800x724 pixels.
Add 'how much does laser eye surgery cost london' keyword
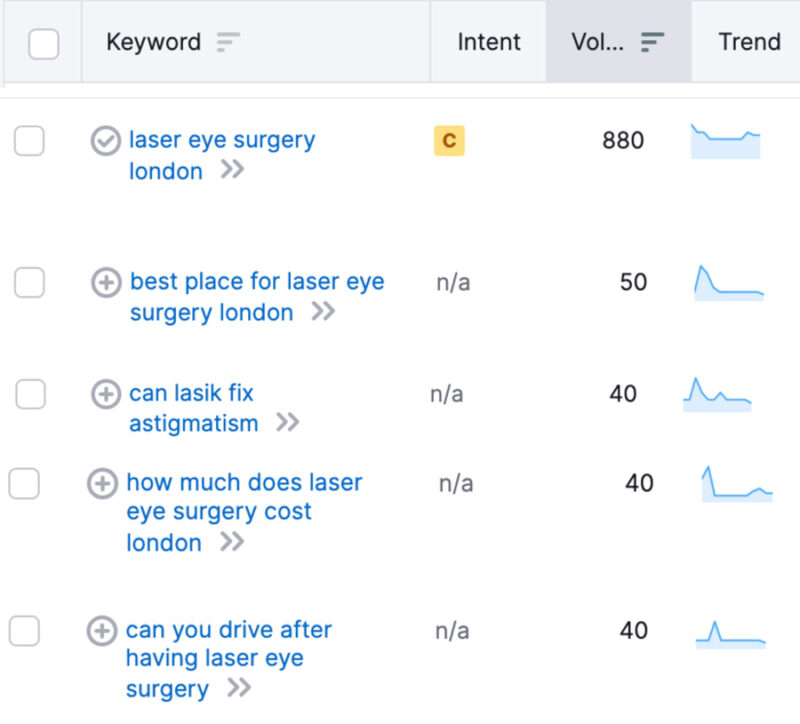(x=102, y=484)
